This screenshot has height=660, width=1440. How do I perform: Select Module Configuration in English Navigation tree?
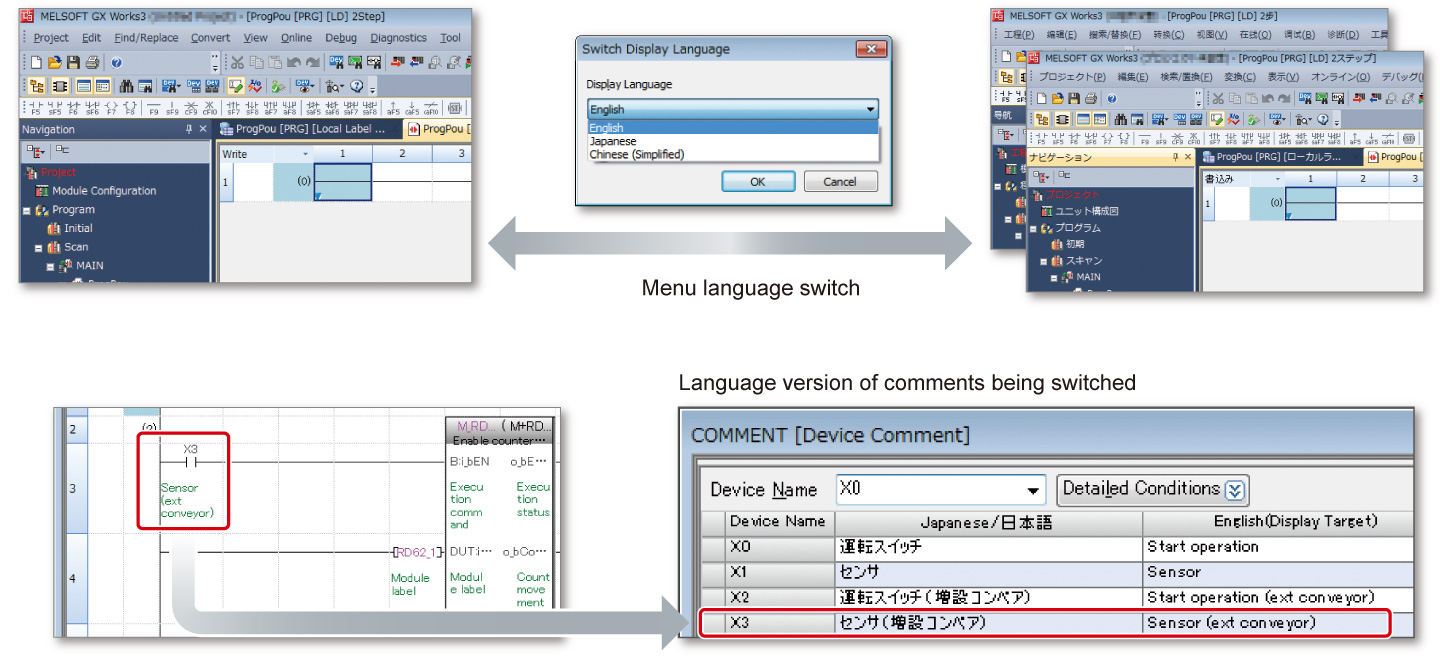point(104,191)
